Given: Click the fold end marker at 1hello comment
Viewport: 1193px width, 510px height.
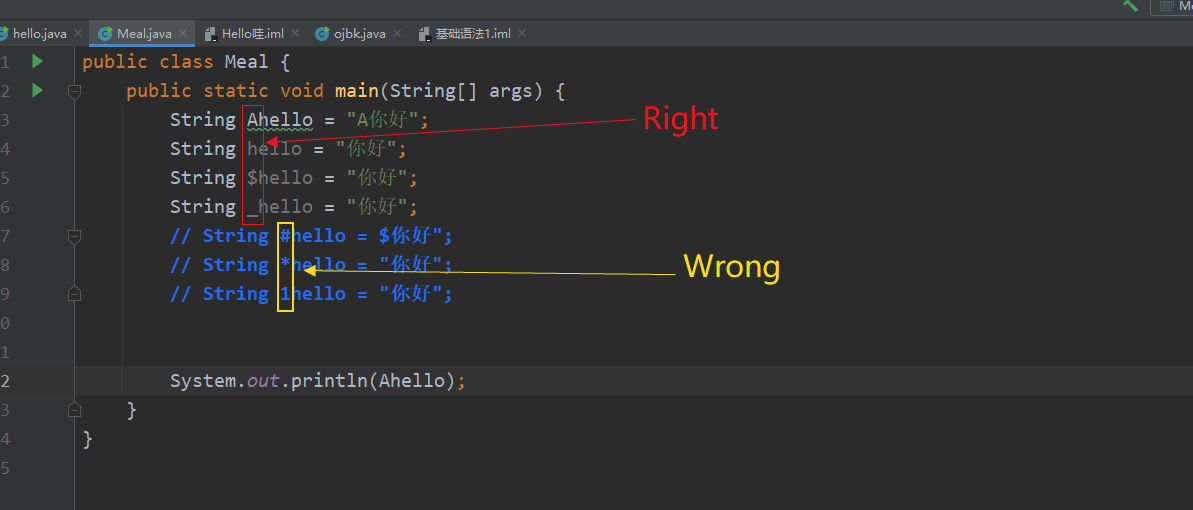Looking at the screenshot, I should point(74,294).
